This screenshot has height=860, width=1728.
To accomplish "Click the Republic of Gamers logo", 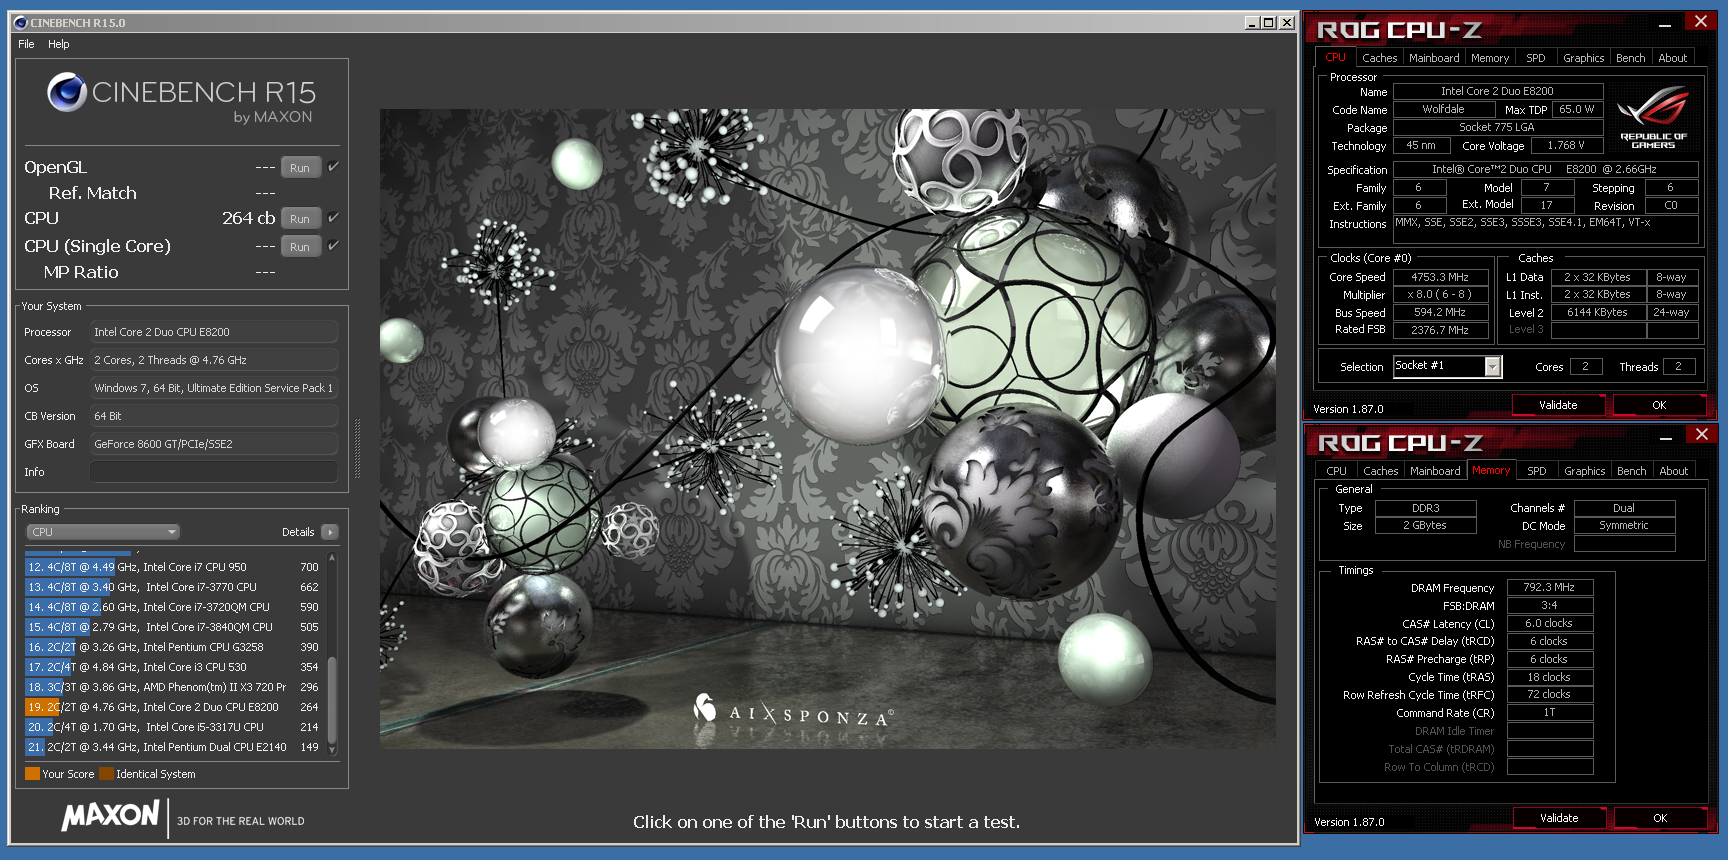I will 1654,119.
